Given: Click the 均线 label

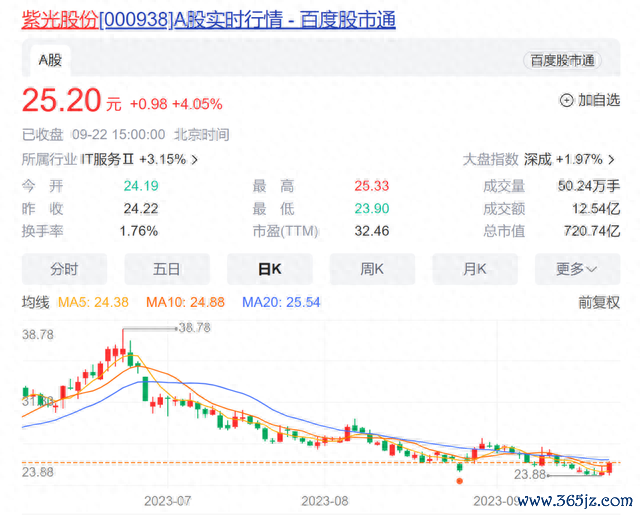Looking at the screenshot, I should pyautogui.click(x=36, y=302).
